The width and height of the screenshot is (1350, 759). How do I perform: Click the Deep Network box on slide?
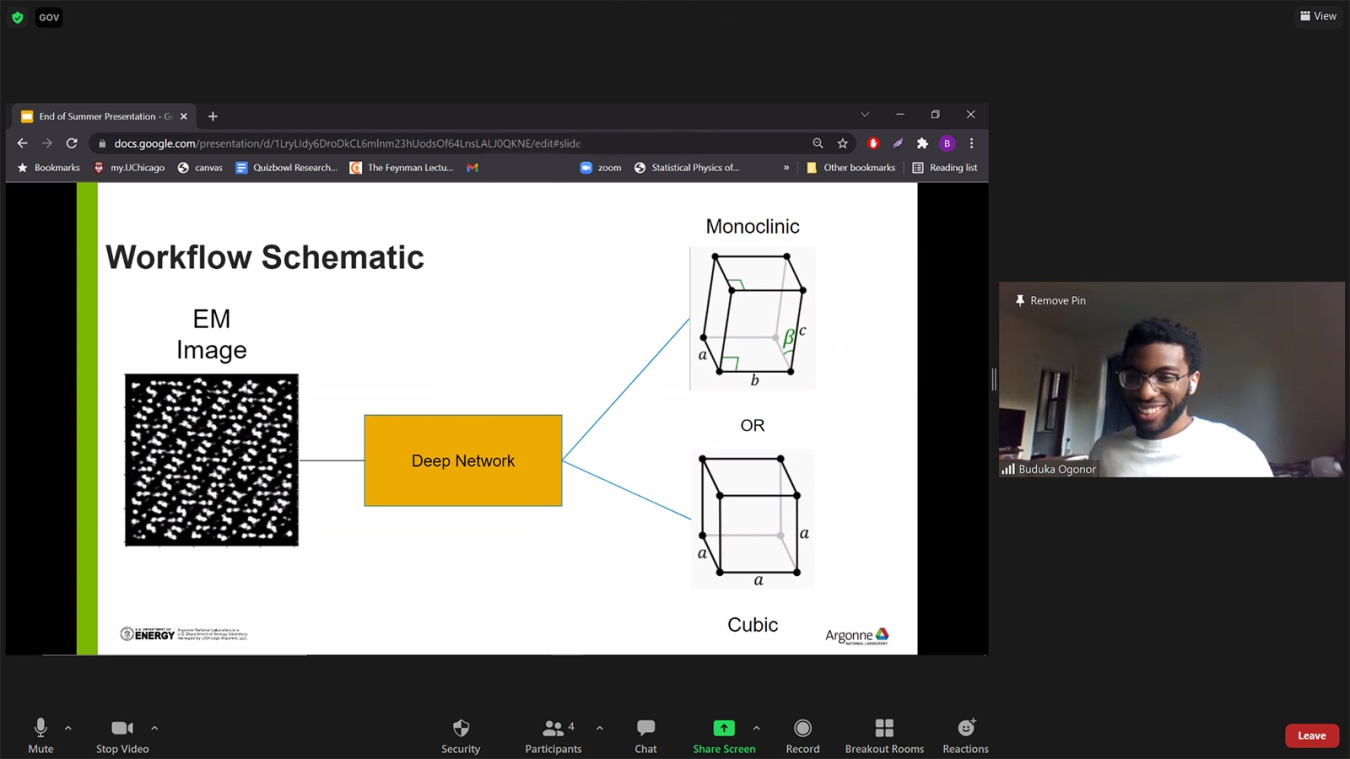click(x=463, y=461)
